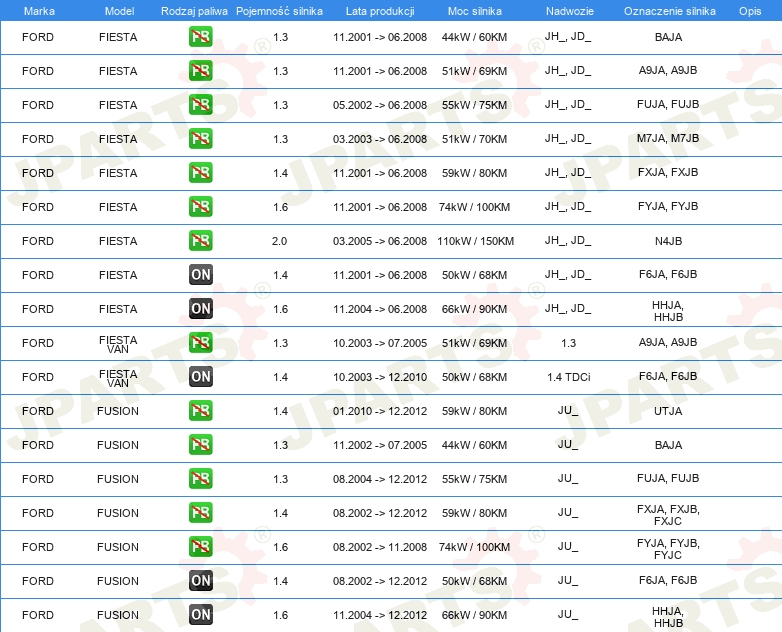This screenshot has height=632, width=782.
Task: Click date range 11.2002 -> 07.2005
Action: pos(380,445)
